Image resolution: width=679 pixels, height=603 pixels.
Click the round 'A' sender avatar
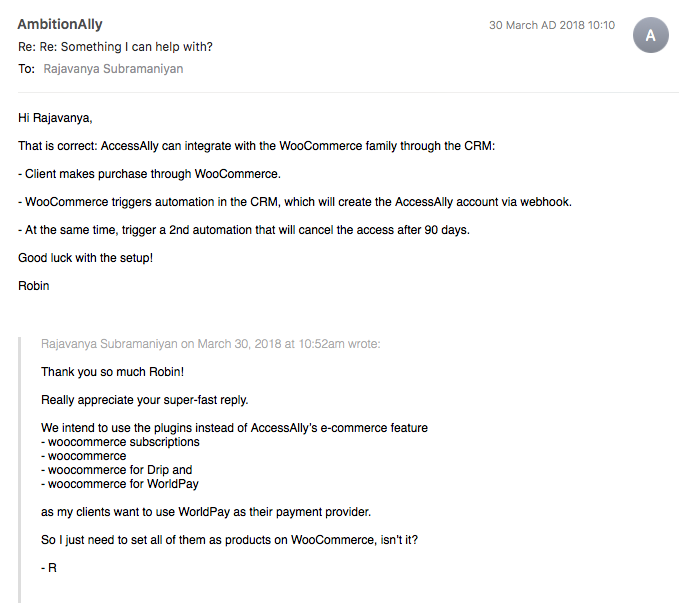tap(650, 35)
